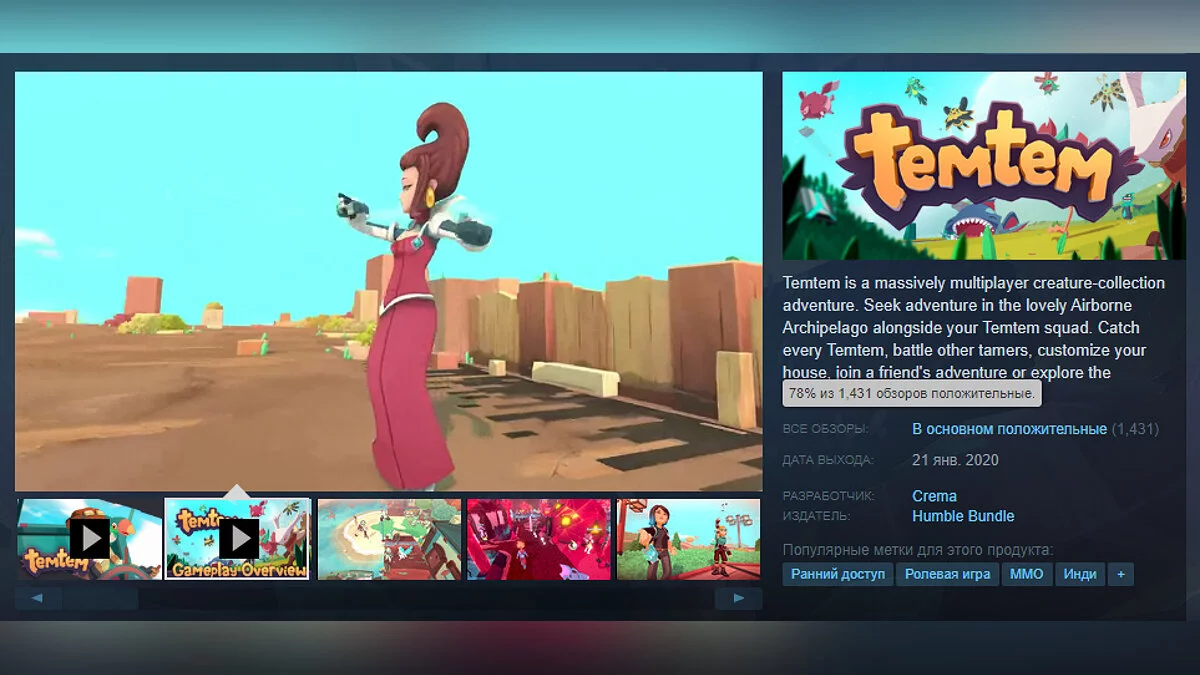Click the 'ИЗДАТЕЛЬ:' label

click(817, 516)
